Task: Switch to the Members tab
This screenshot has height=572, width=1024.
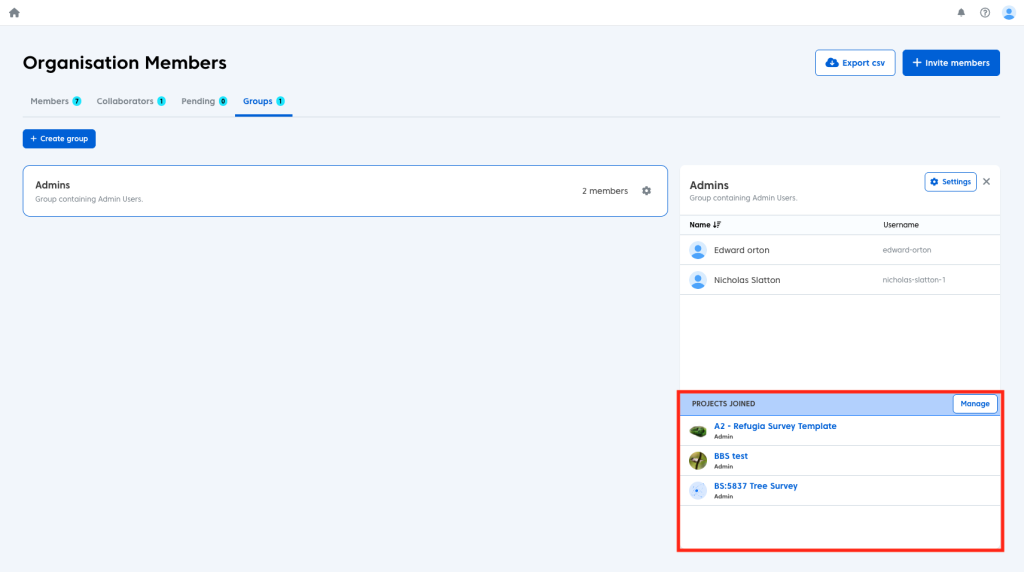Action: pyautogui.click(x=50, y=101)
